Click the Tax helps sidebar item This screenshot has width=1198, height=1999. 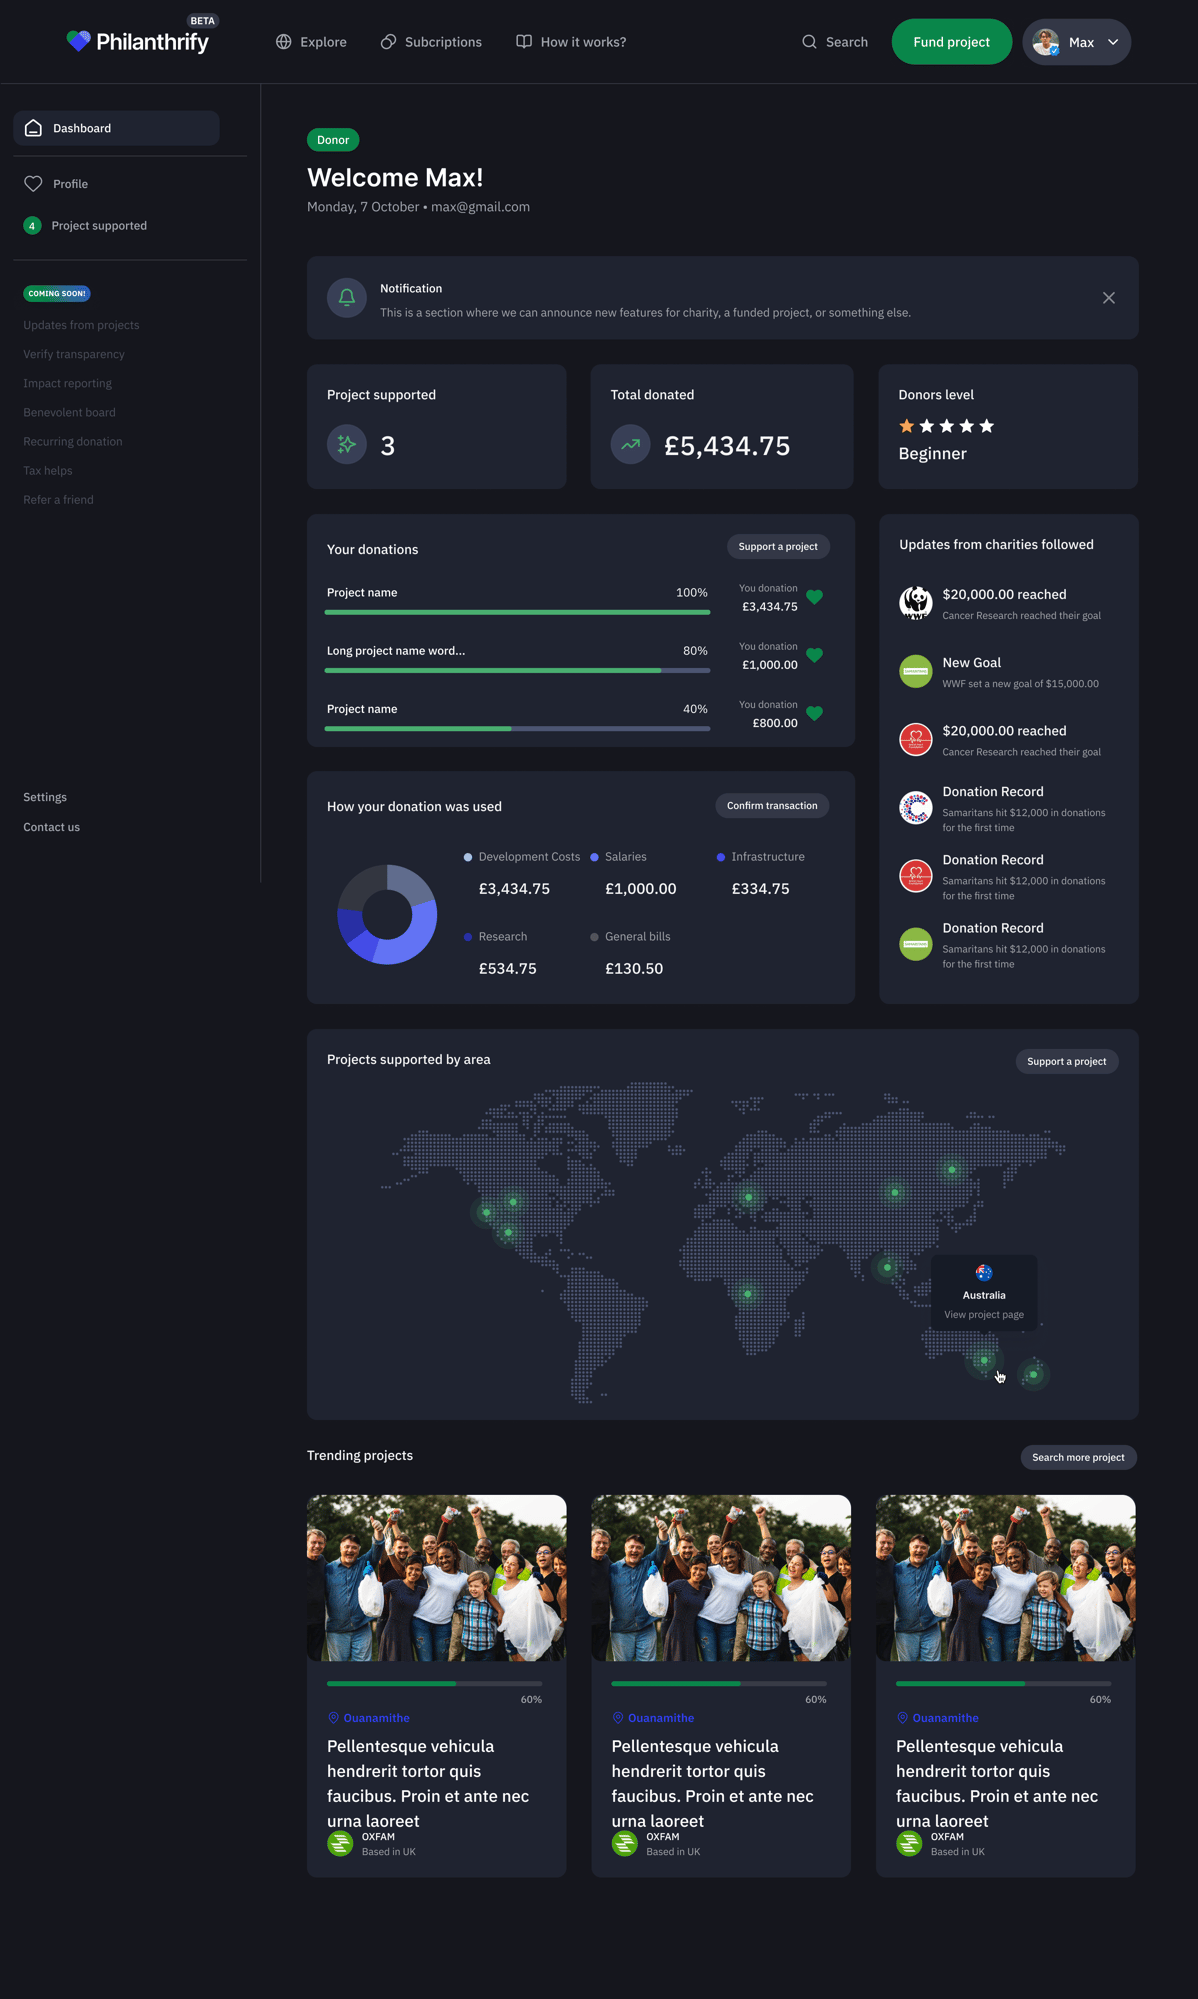(x=48, y=471)
